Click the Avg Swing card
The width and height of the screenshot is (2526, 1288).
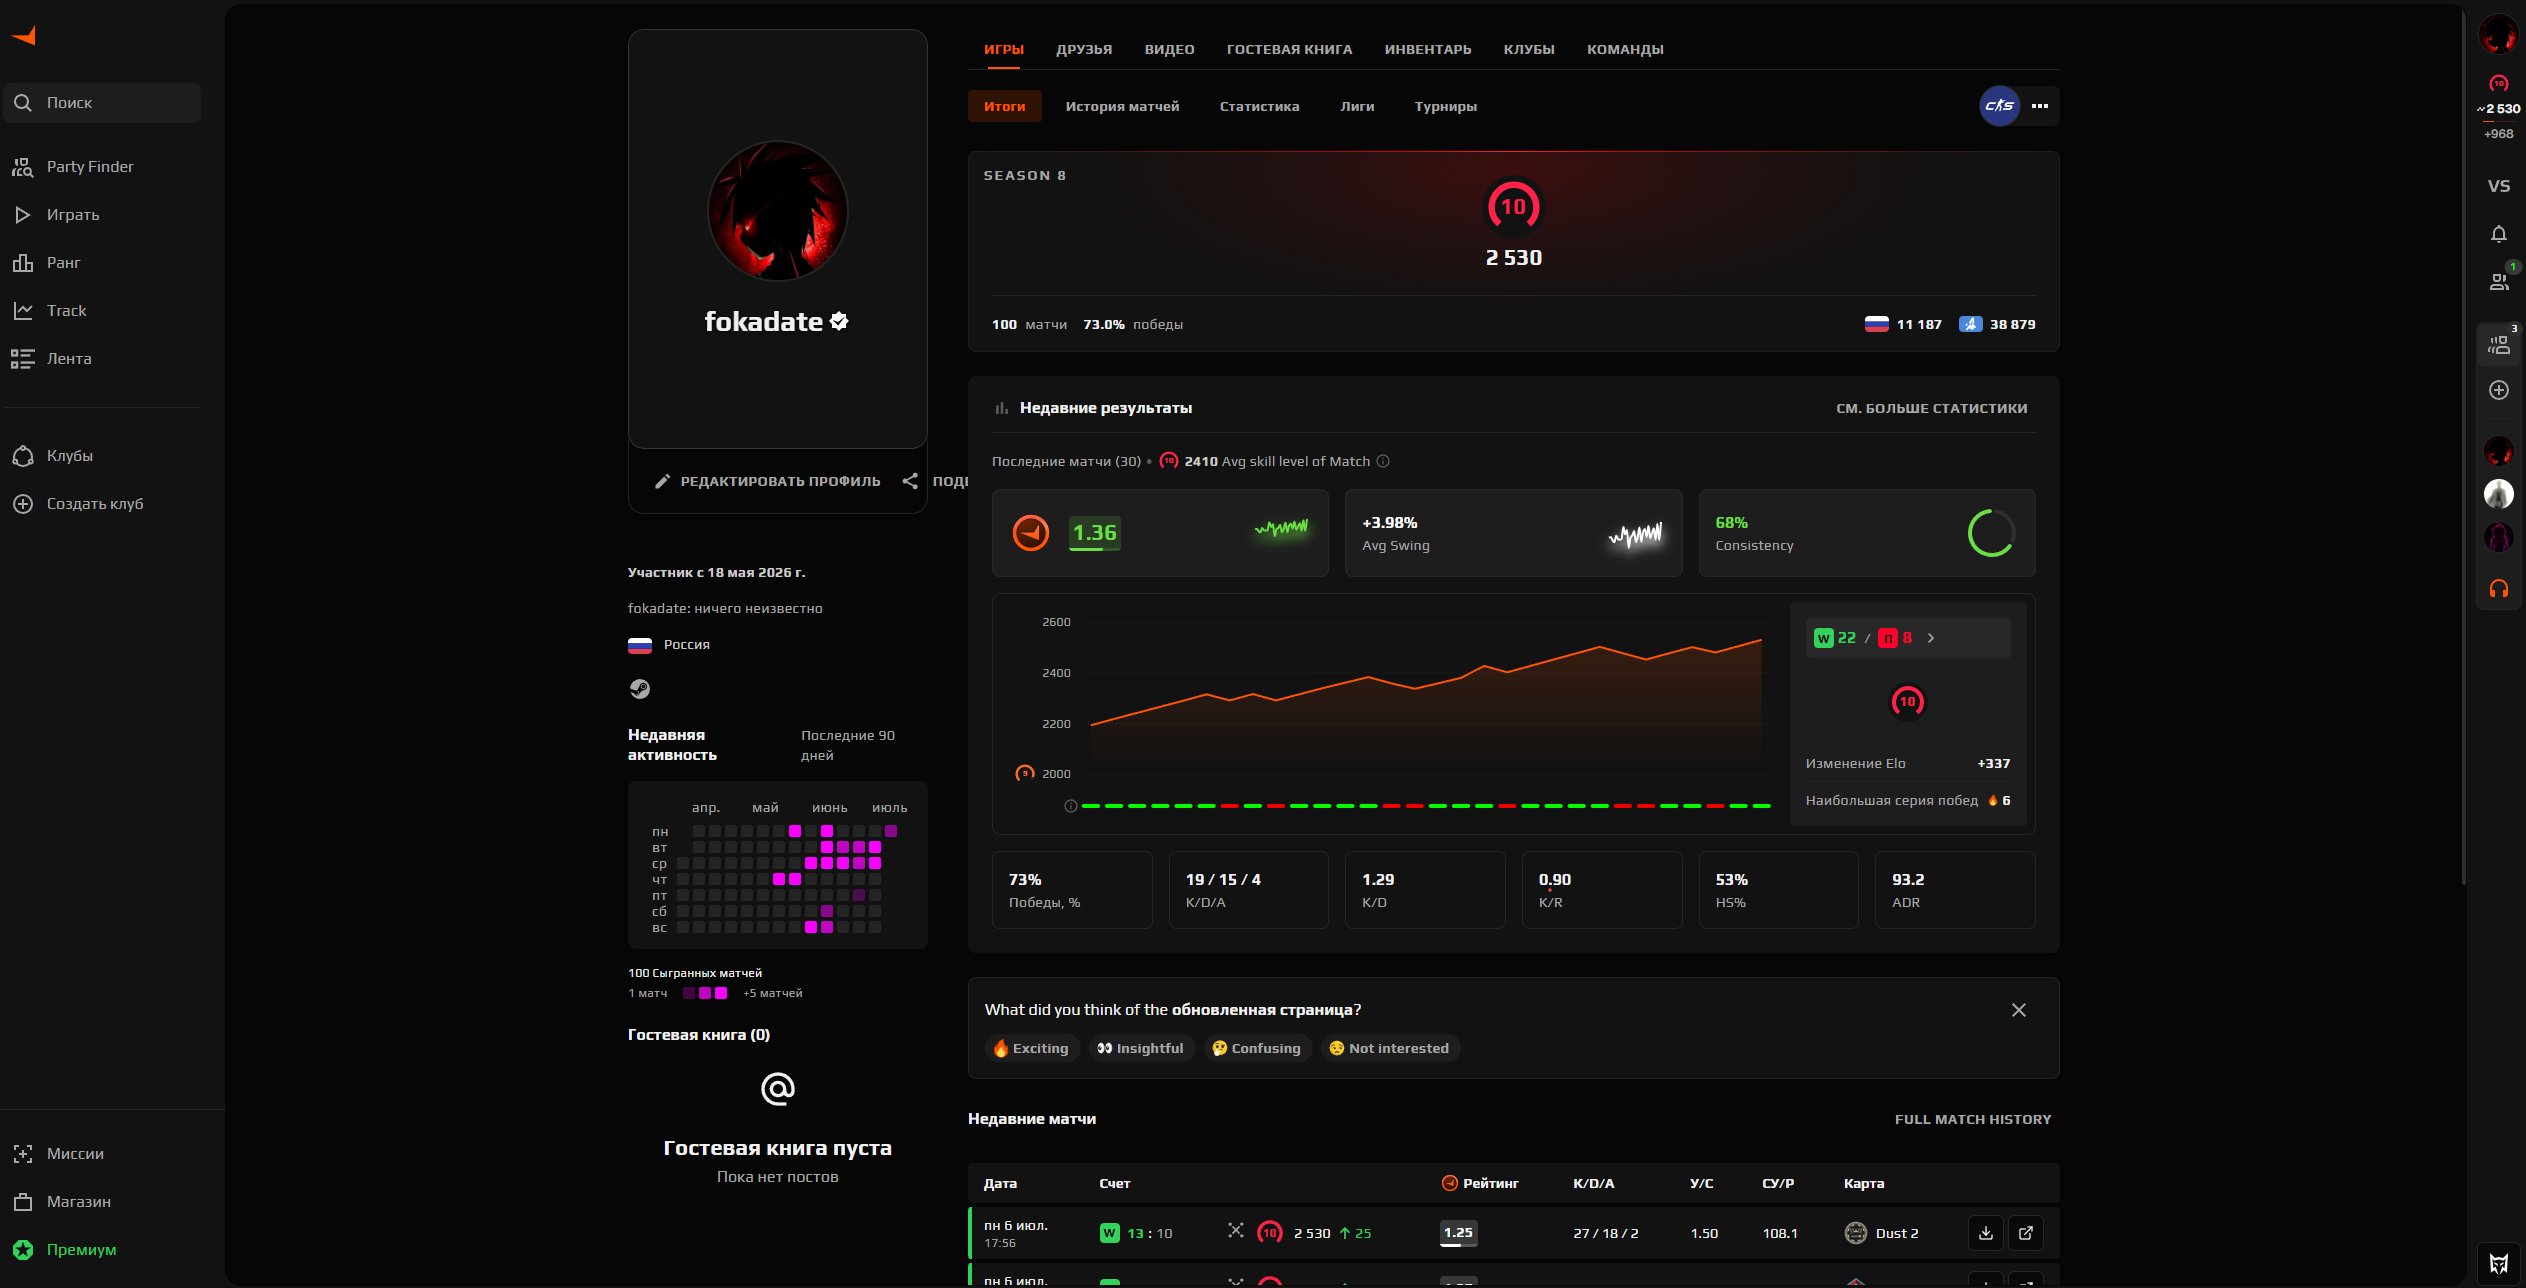(1513, 533)
